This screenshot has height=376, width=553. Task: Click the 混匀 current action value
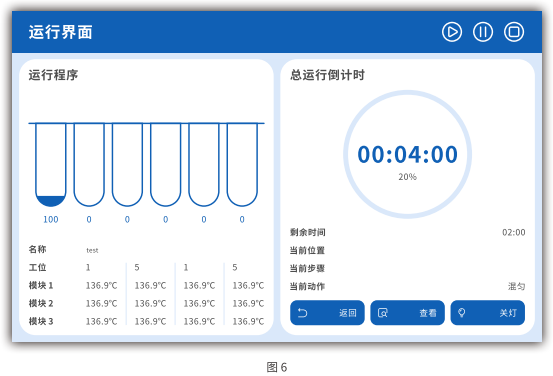click(x=516, y=286)
